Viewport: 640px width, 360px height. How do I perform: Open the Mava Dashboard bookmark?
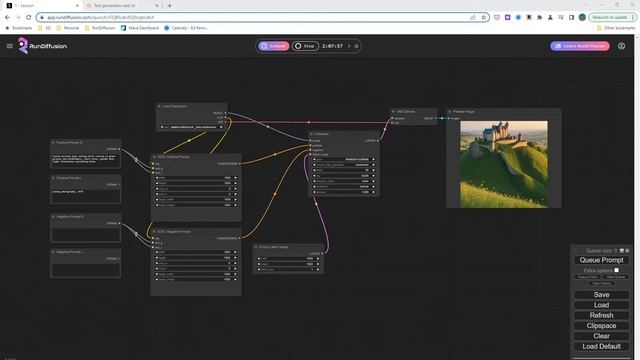click(140, 28)
